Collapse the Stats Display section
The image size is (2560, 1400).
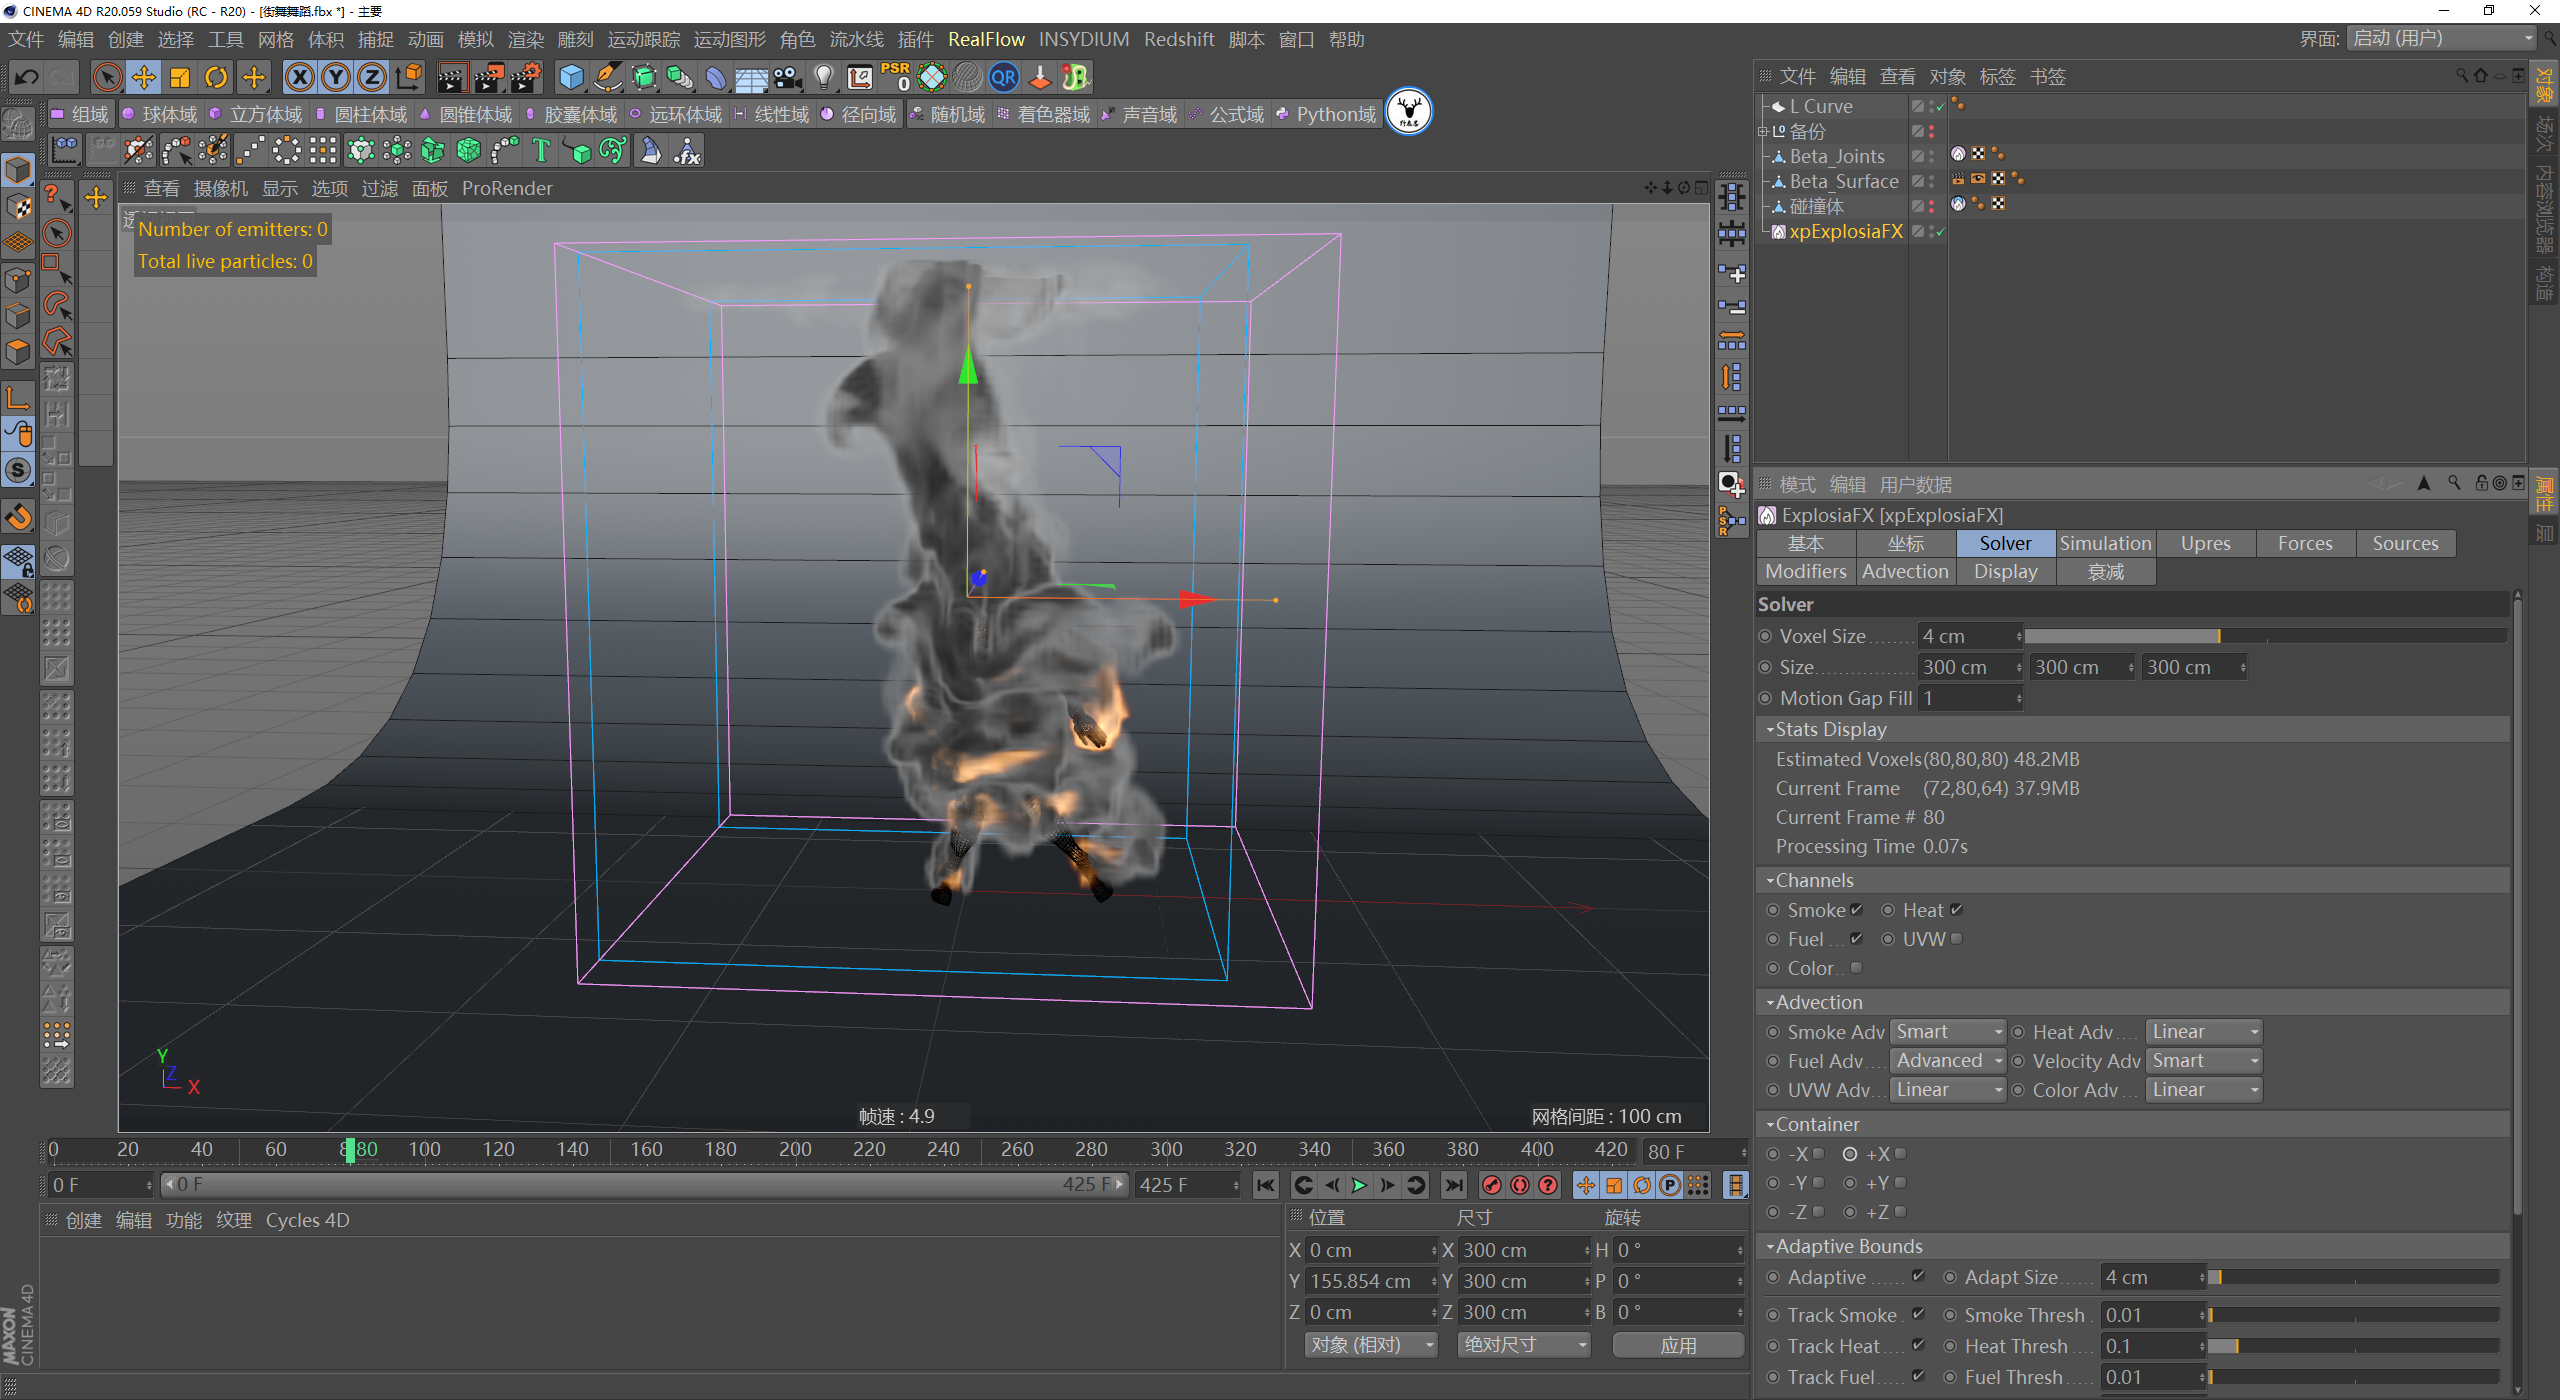pyautogui.click(x=1770, y=730)
